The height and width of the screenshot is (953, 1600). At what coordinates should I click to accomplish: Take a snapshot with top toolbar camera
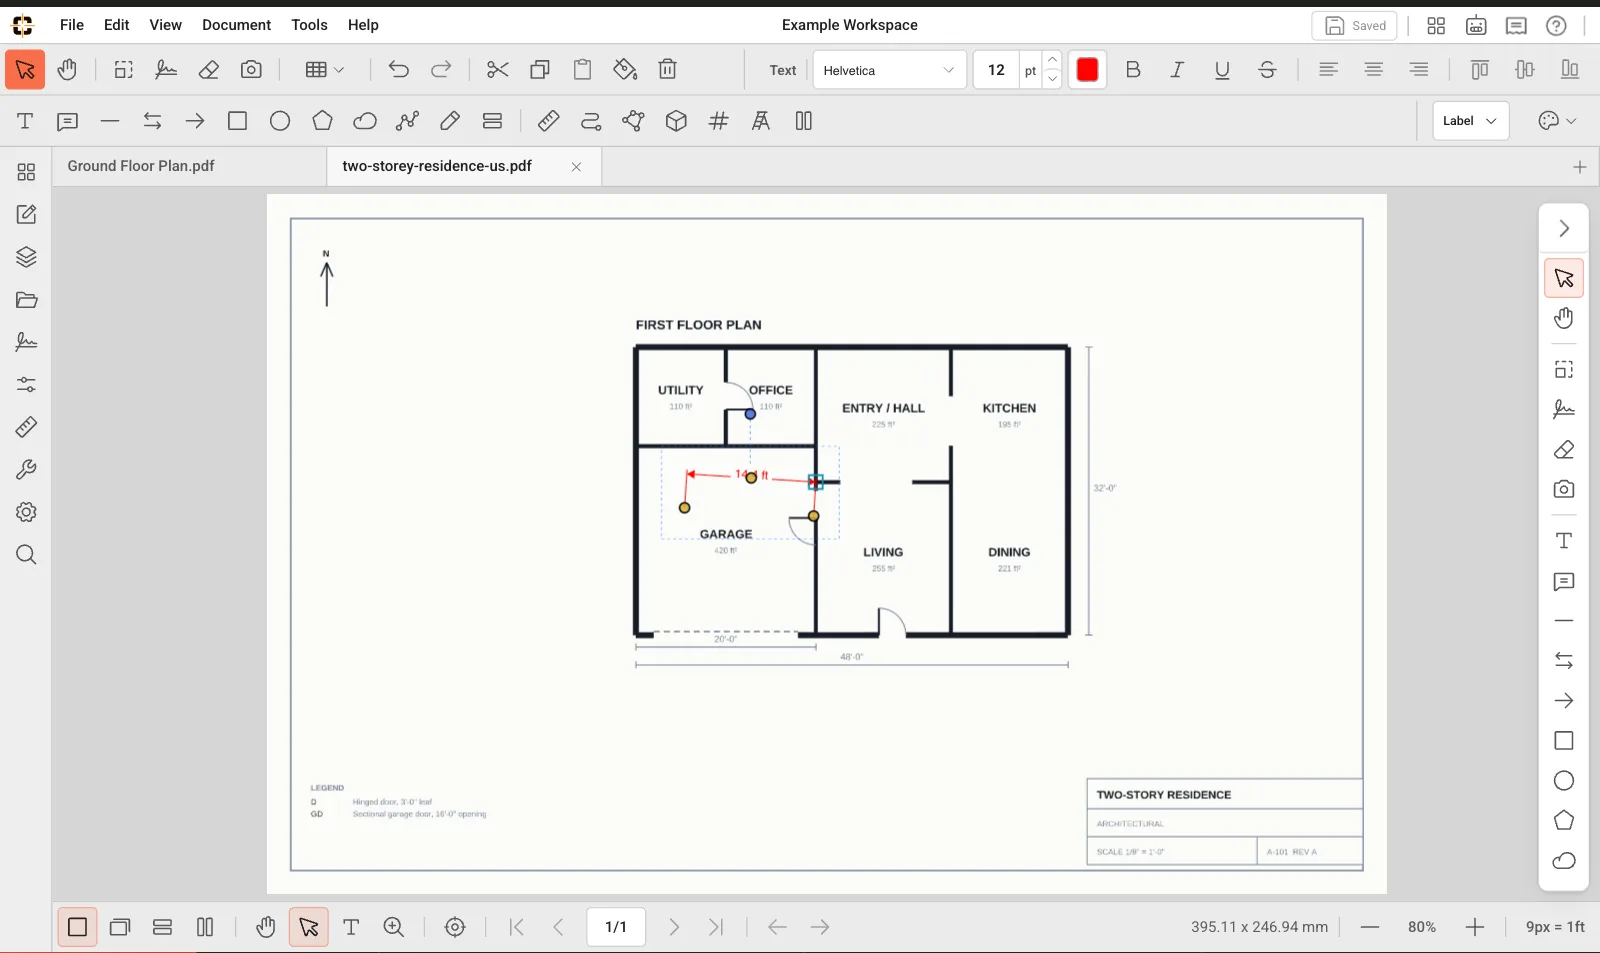pyautogui.click(x=251, y=70)
